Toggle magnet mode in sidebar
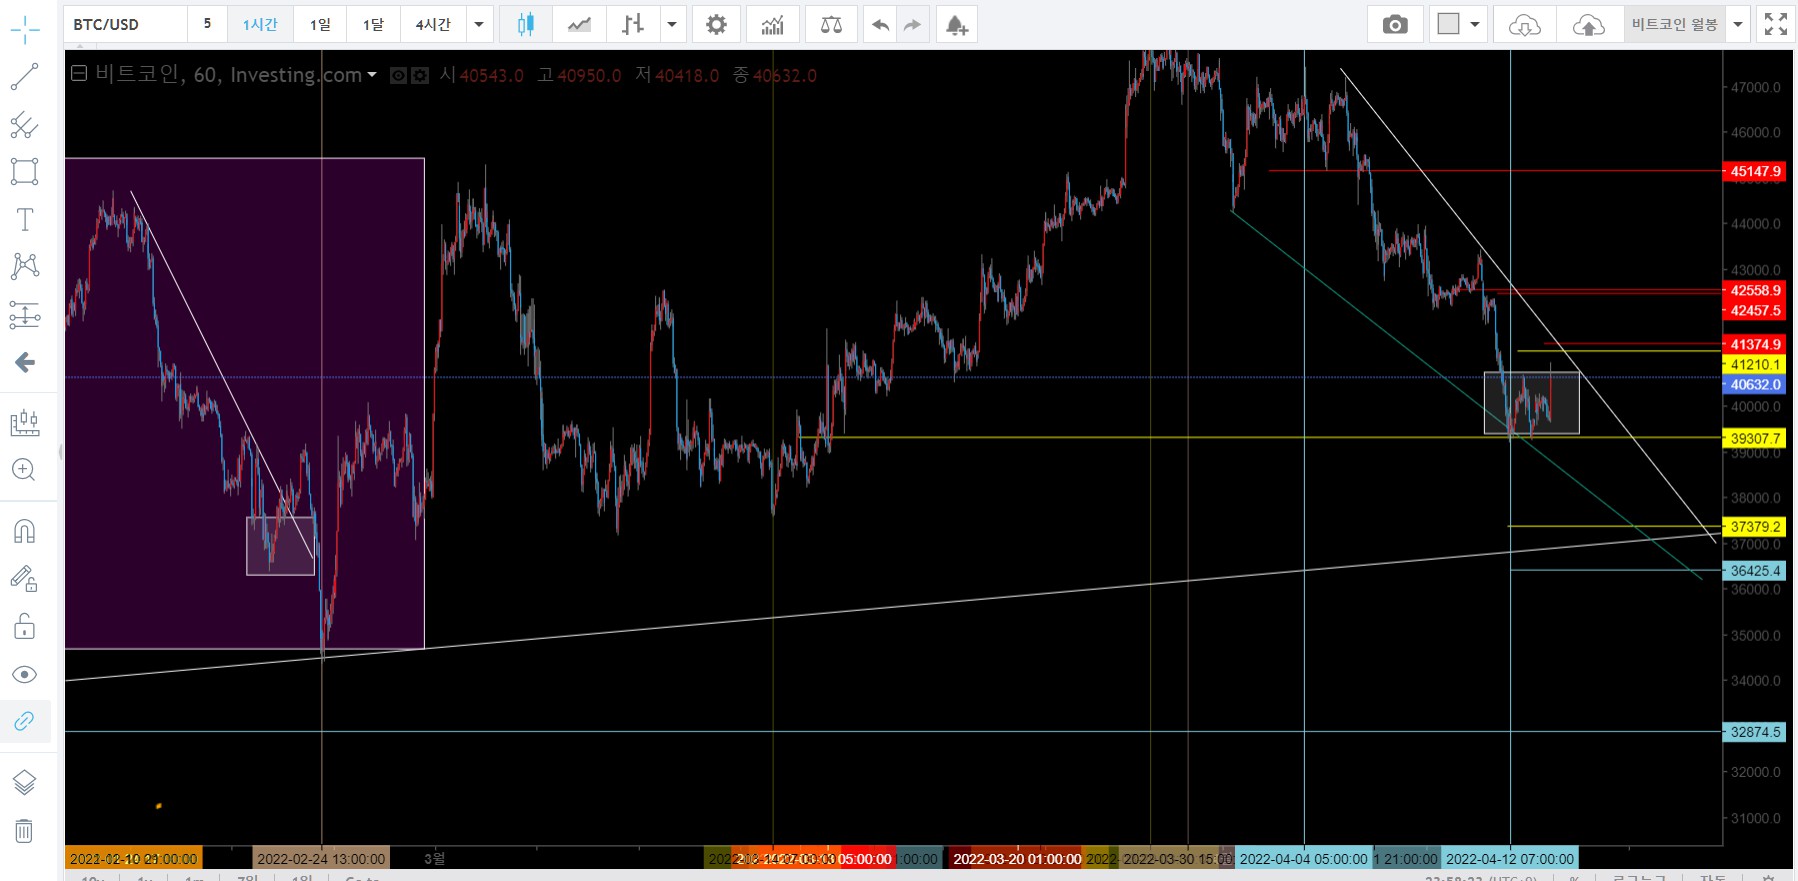 click(x=24, y=531)
